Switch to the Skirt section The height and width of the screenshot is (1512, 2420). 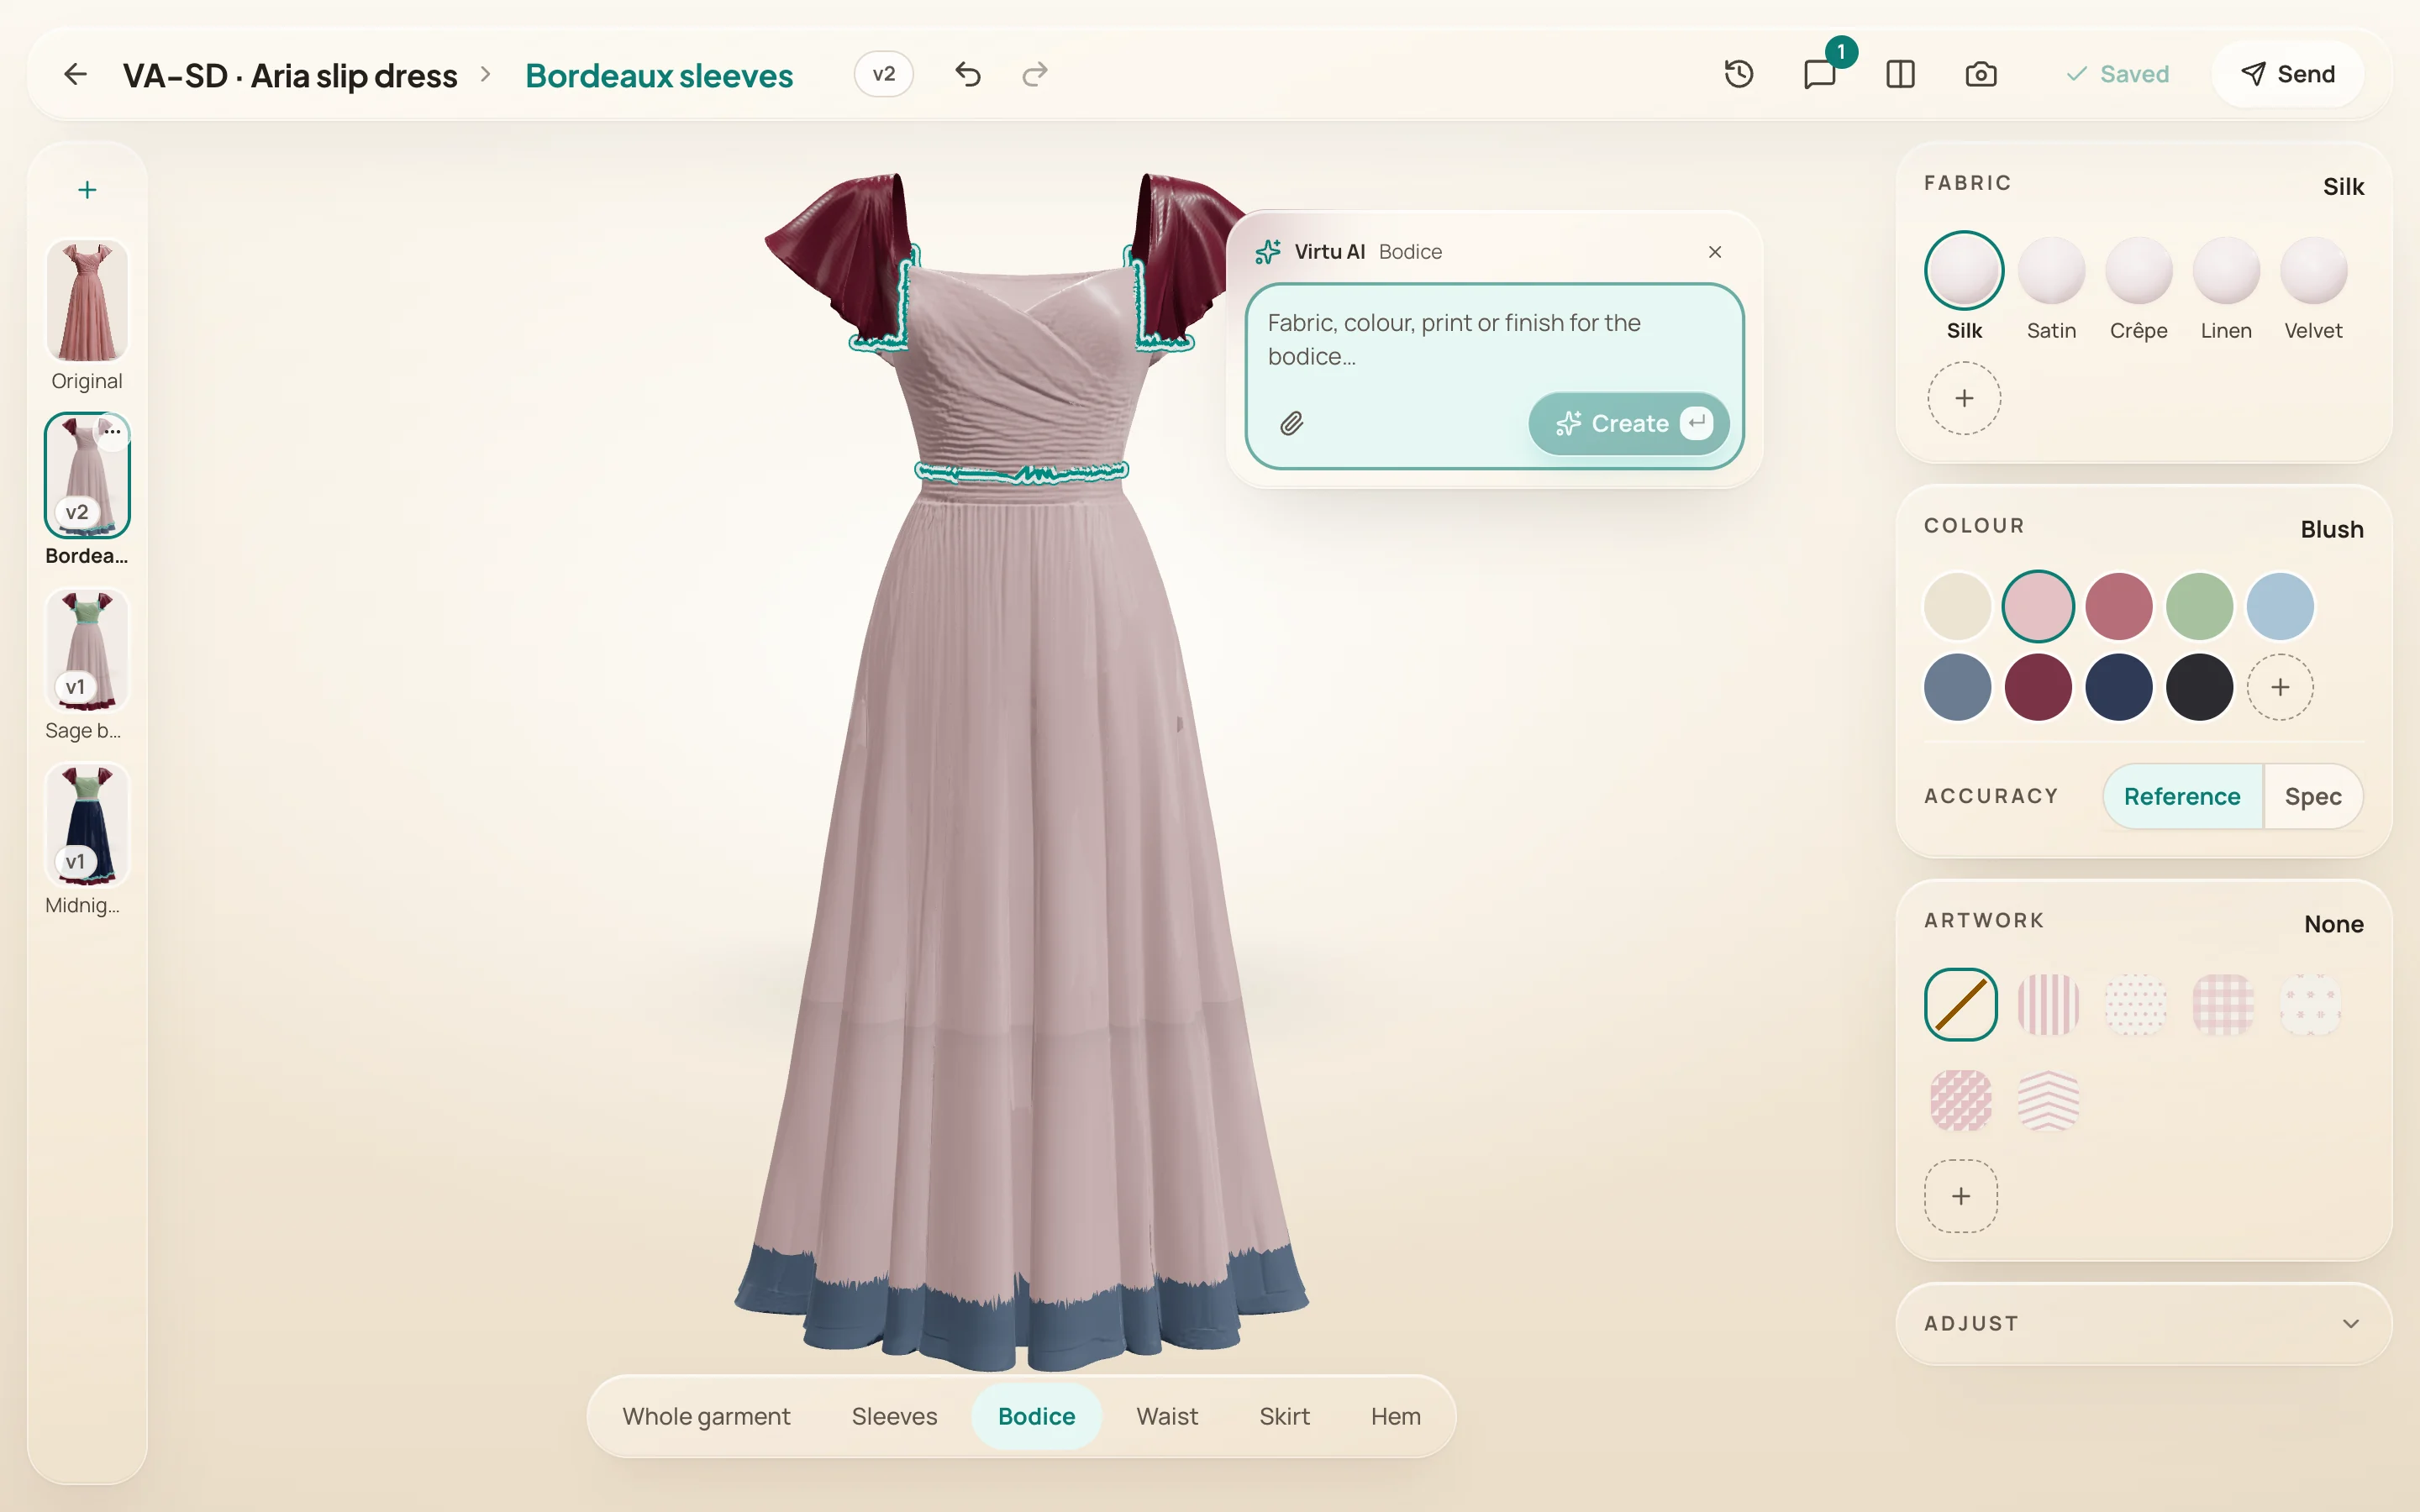(x=1284, y=1416)
